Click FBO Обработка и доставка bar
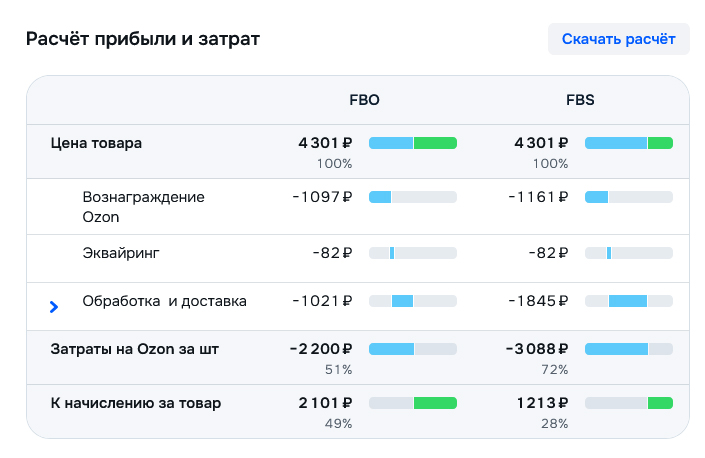 (x=403, y=301)
